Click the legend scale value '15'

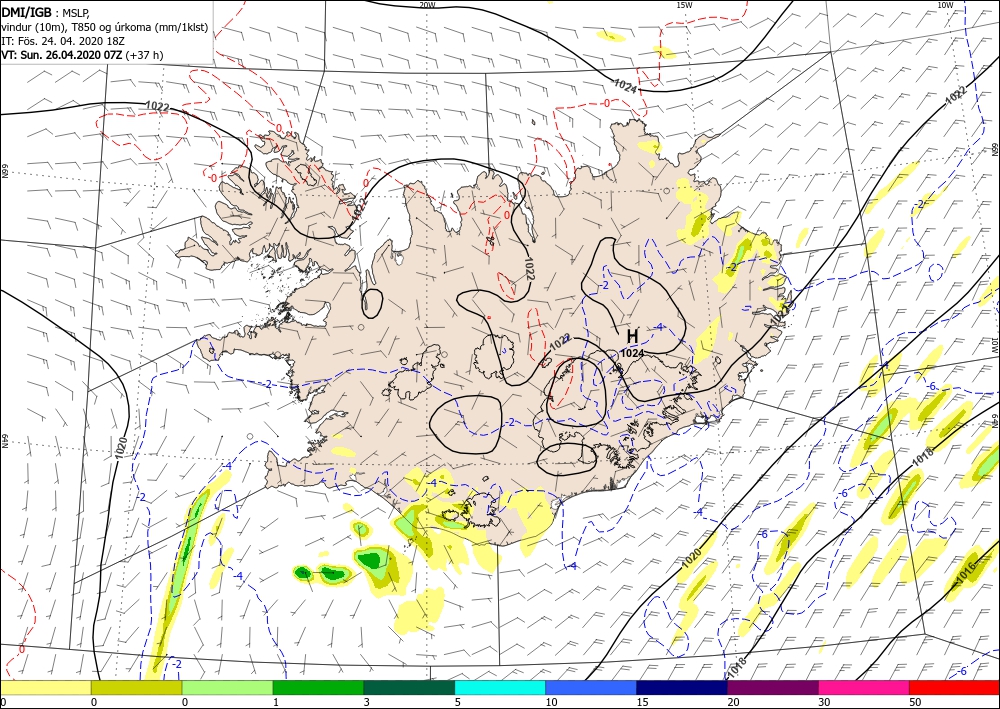642,703
